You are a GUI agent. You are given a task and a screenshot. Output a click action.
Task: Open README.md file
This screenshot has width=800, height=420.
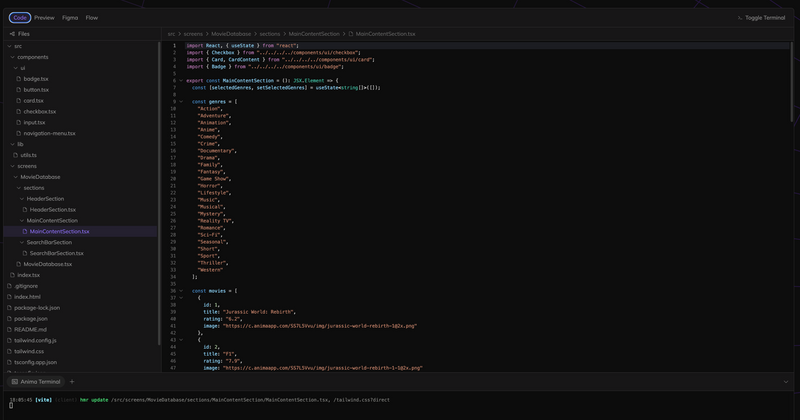coord(30,330)
